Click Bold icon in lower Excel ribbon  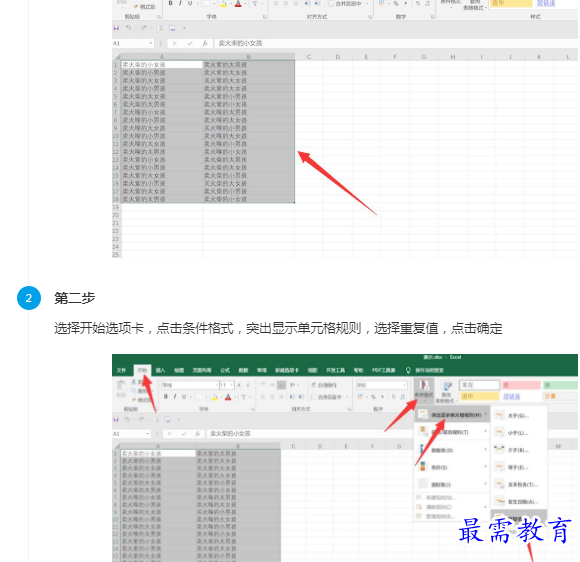pyautogui.click(x=166, y=397)
